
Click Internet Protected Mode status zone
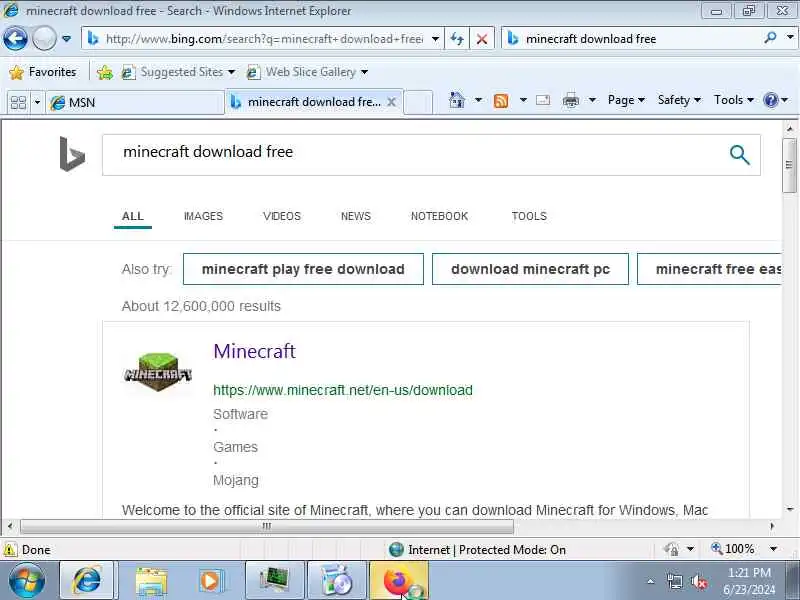pos(478,549)
